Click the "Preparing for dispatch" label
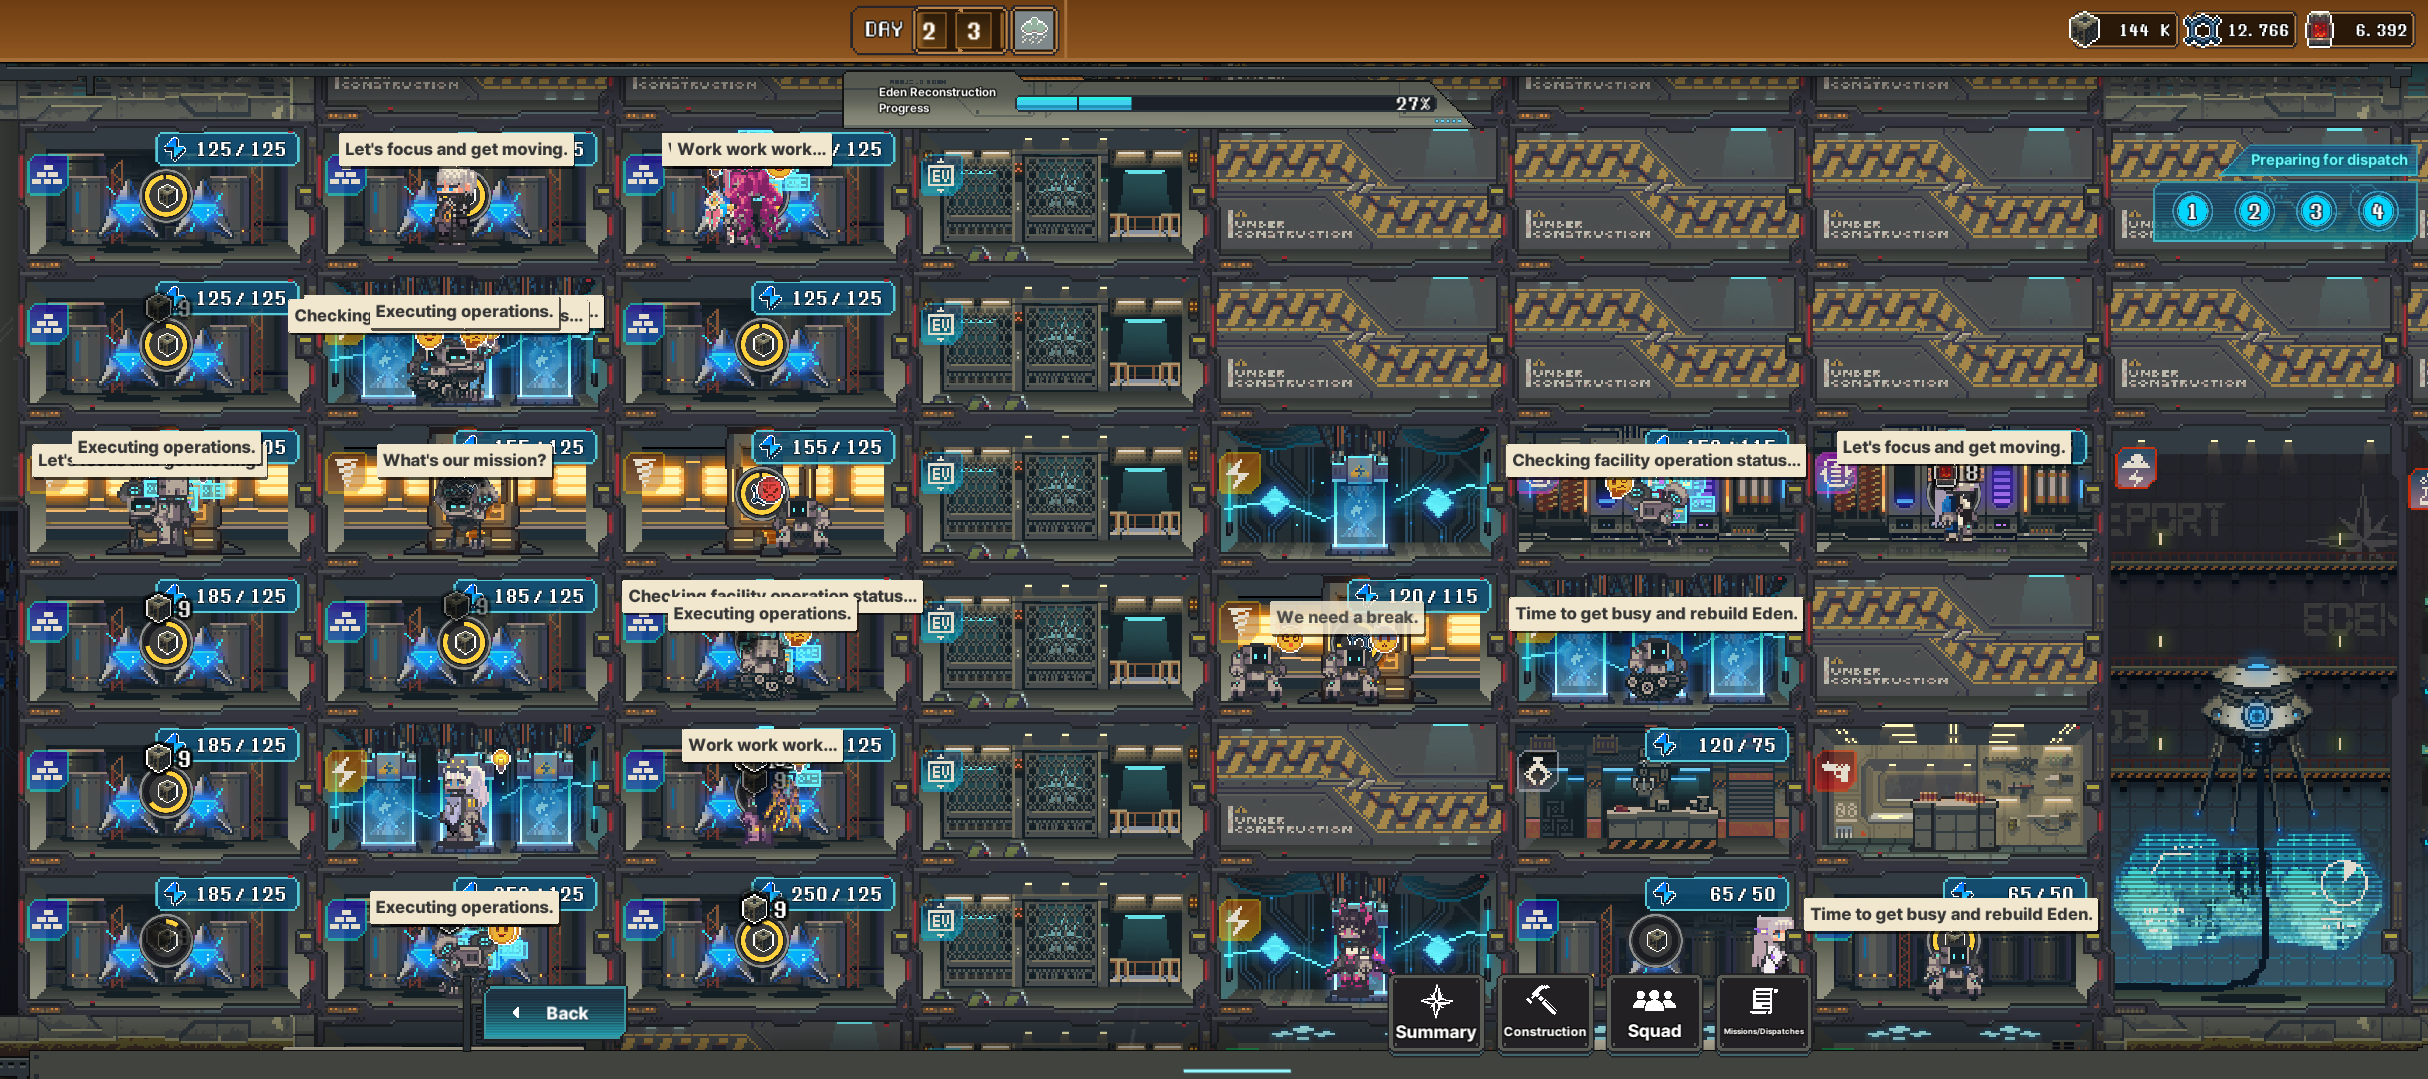This screenshot has width=2428, height=1079. 2329,160
